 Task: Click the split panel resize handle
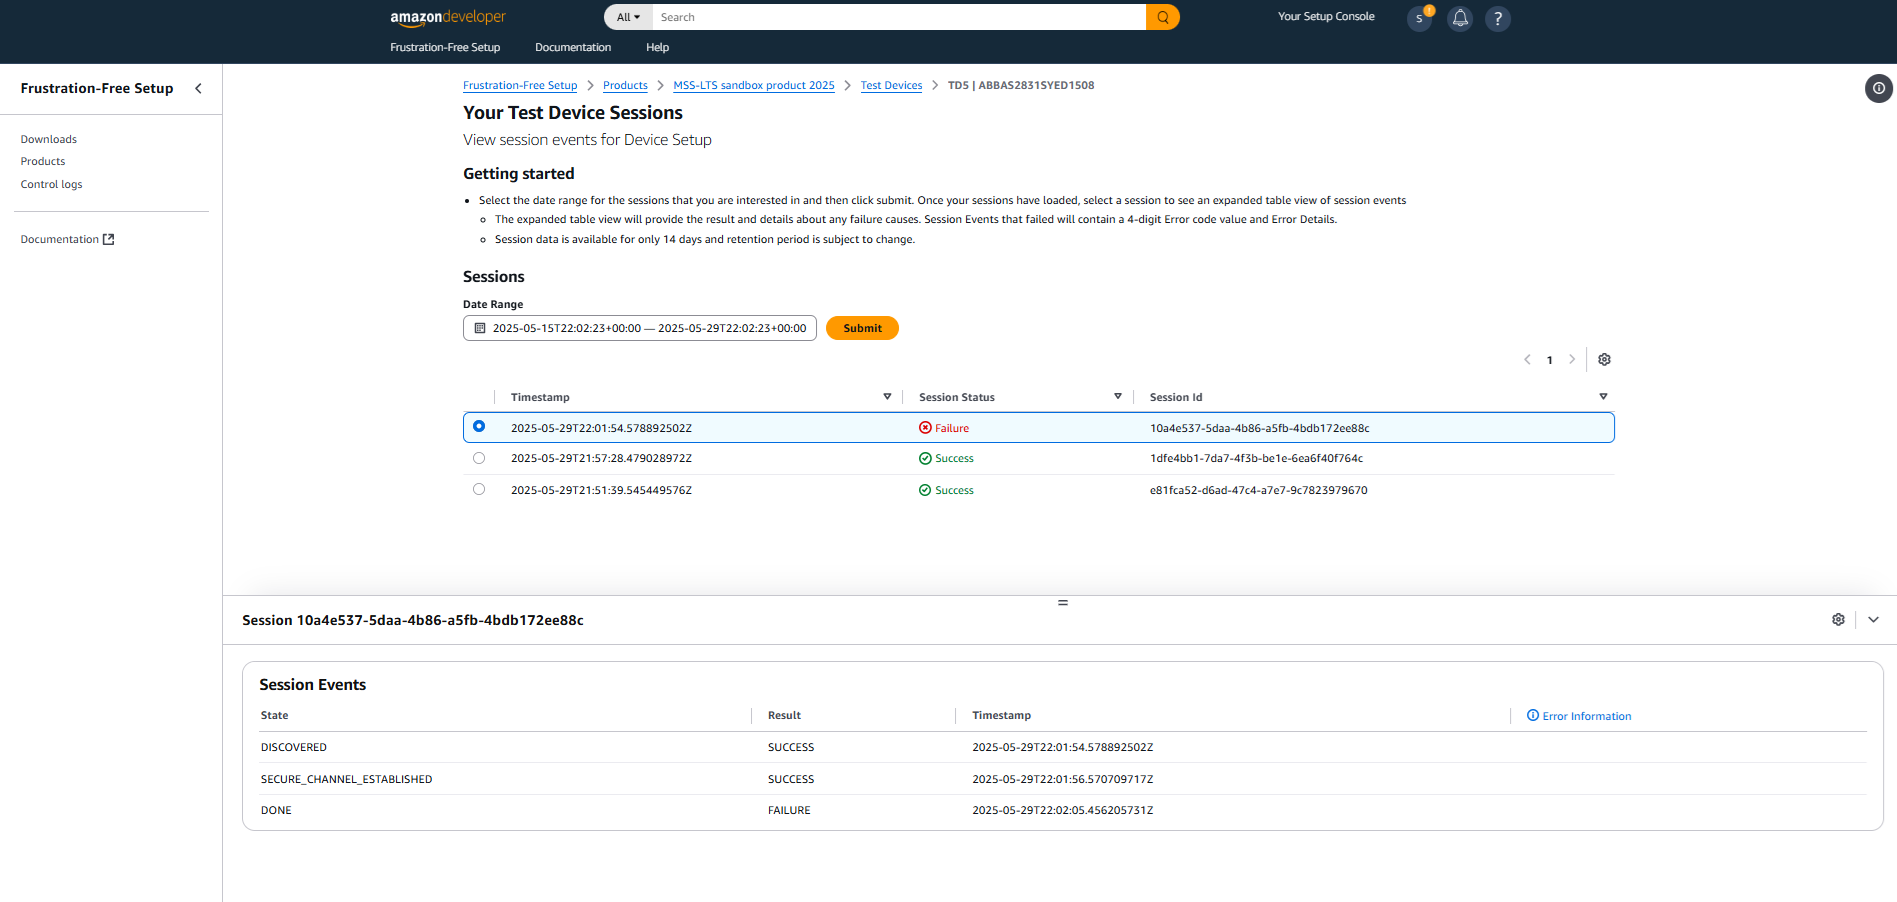[1062, 602]
